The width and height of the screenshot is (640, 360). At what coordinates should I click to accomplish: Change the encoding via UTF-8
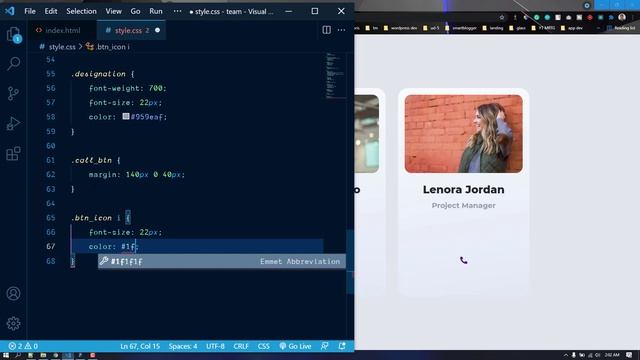coord(215,346)
